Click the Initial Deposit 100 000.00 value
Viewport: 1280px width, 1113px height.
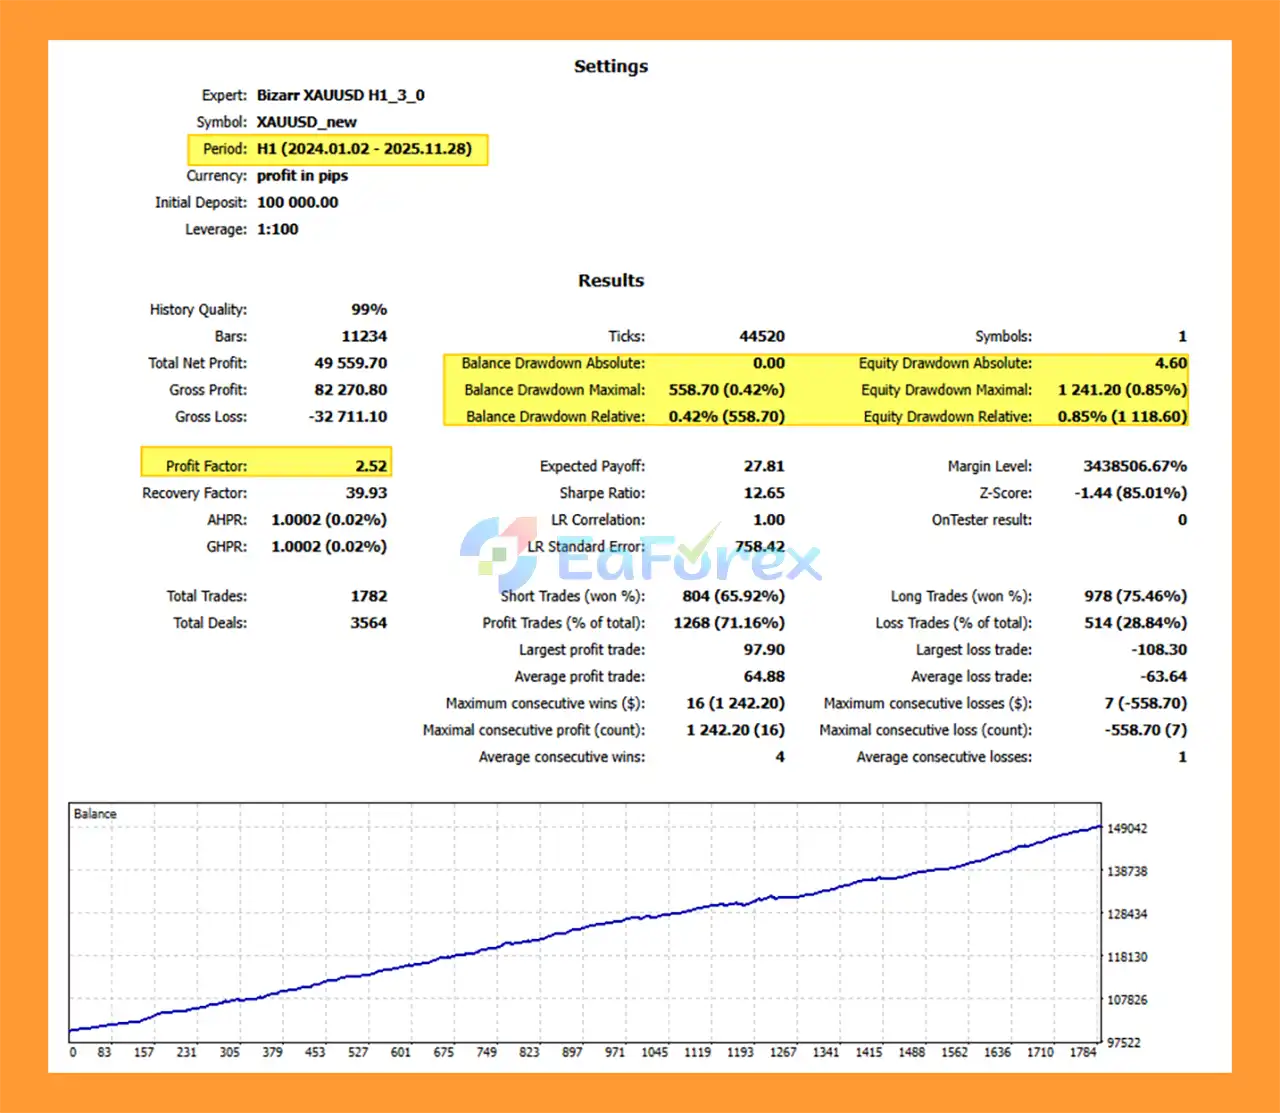(297, 202)
